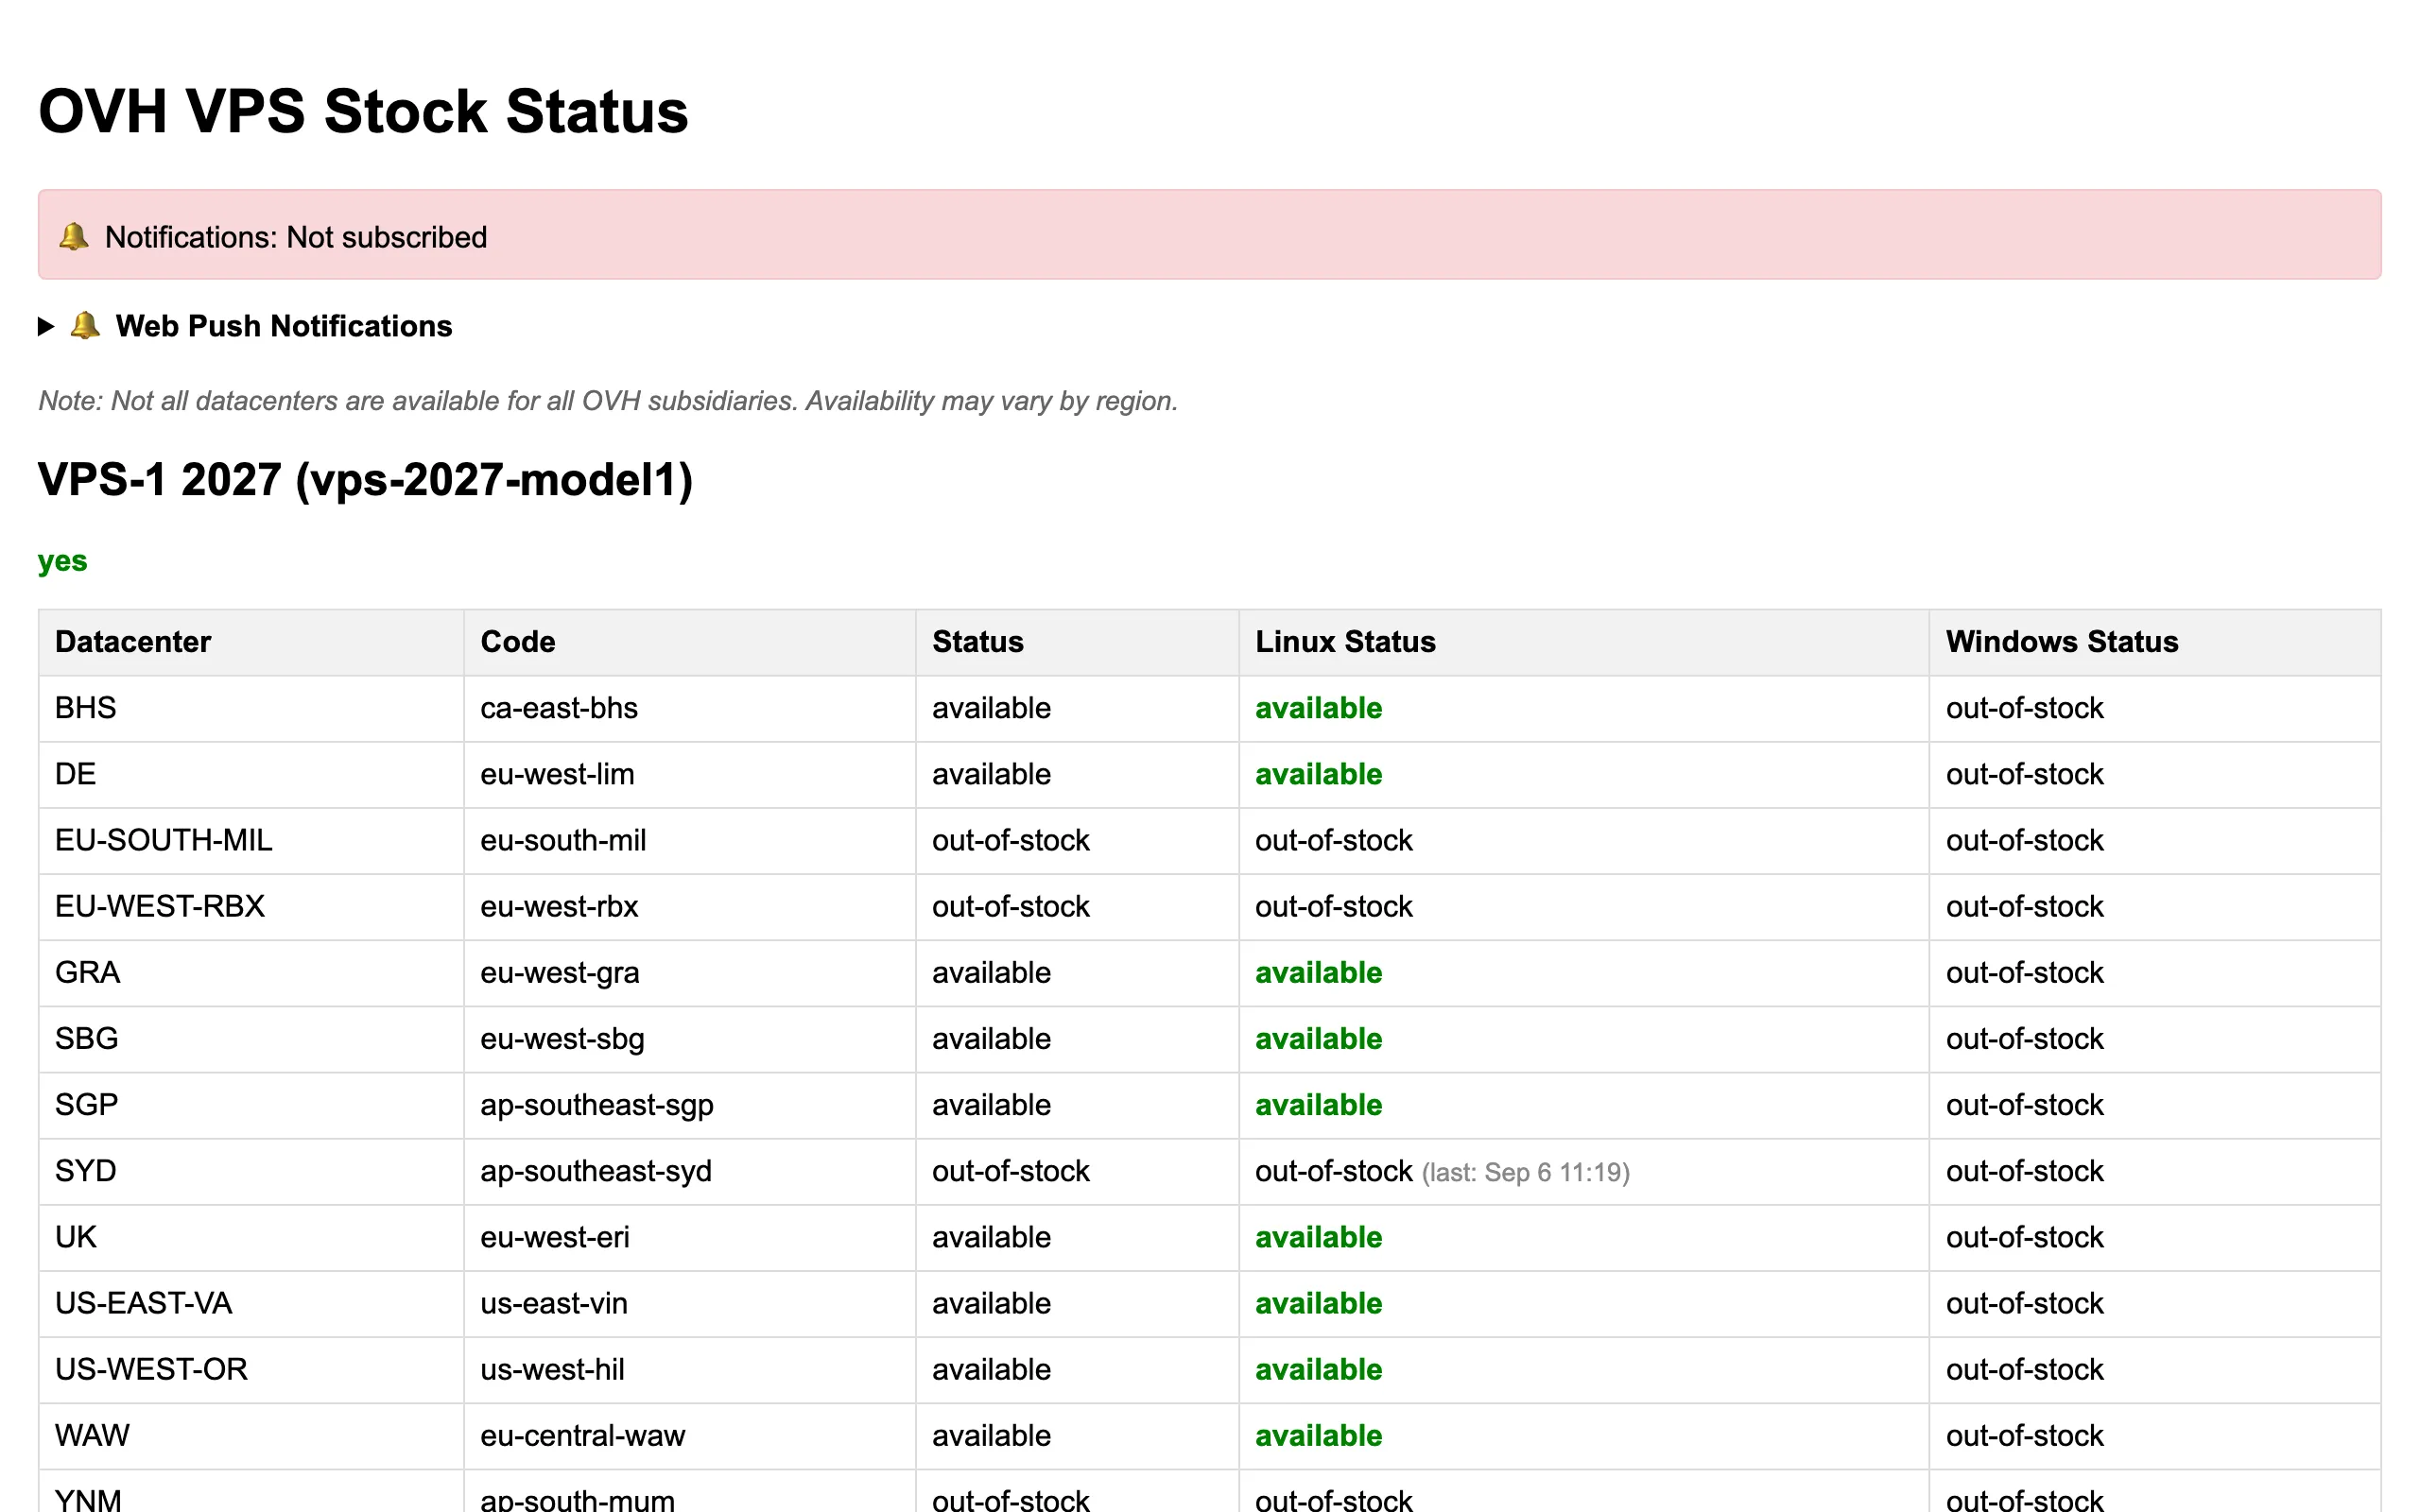Click the bell icon in the Notifications banner
2420x1512 pixels.
(x=74, y=236)
